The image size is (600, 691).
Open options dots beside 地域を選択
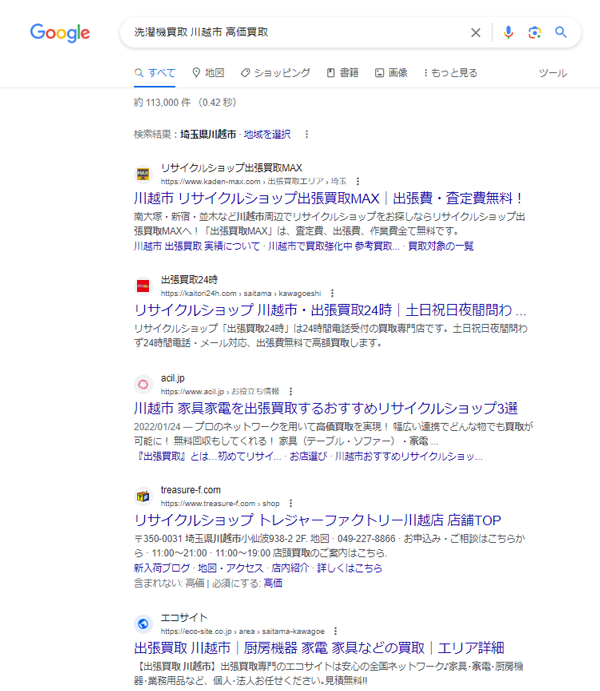click(307, 134)
